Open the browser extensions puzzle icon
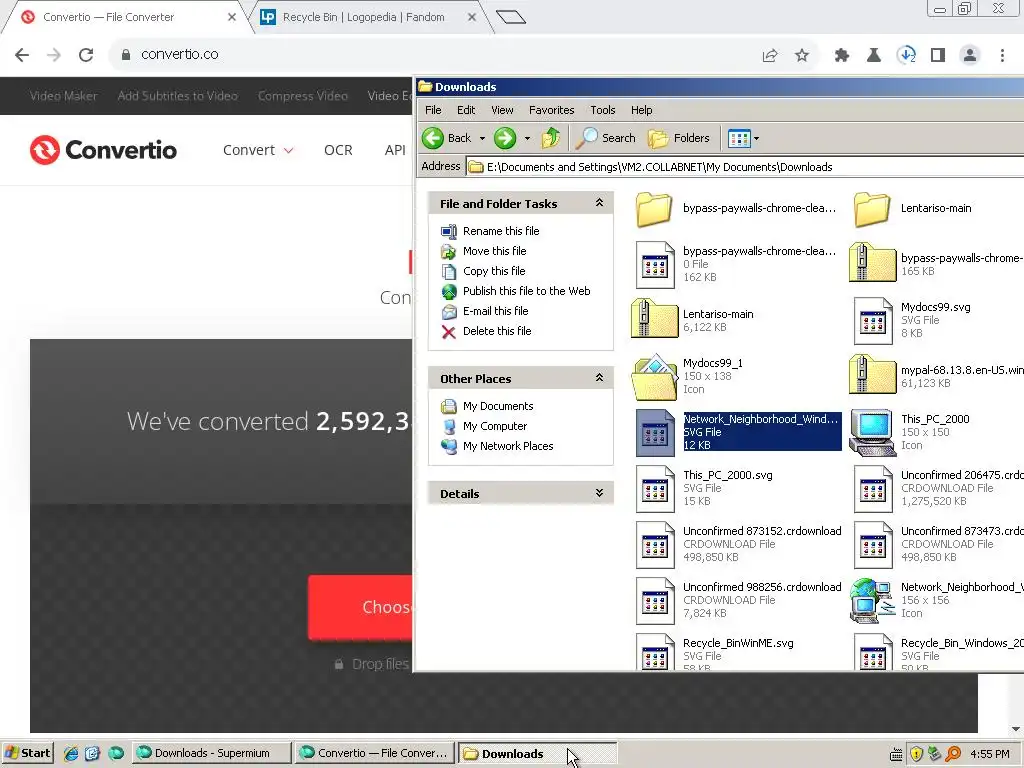 click(x=842, y=55)
